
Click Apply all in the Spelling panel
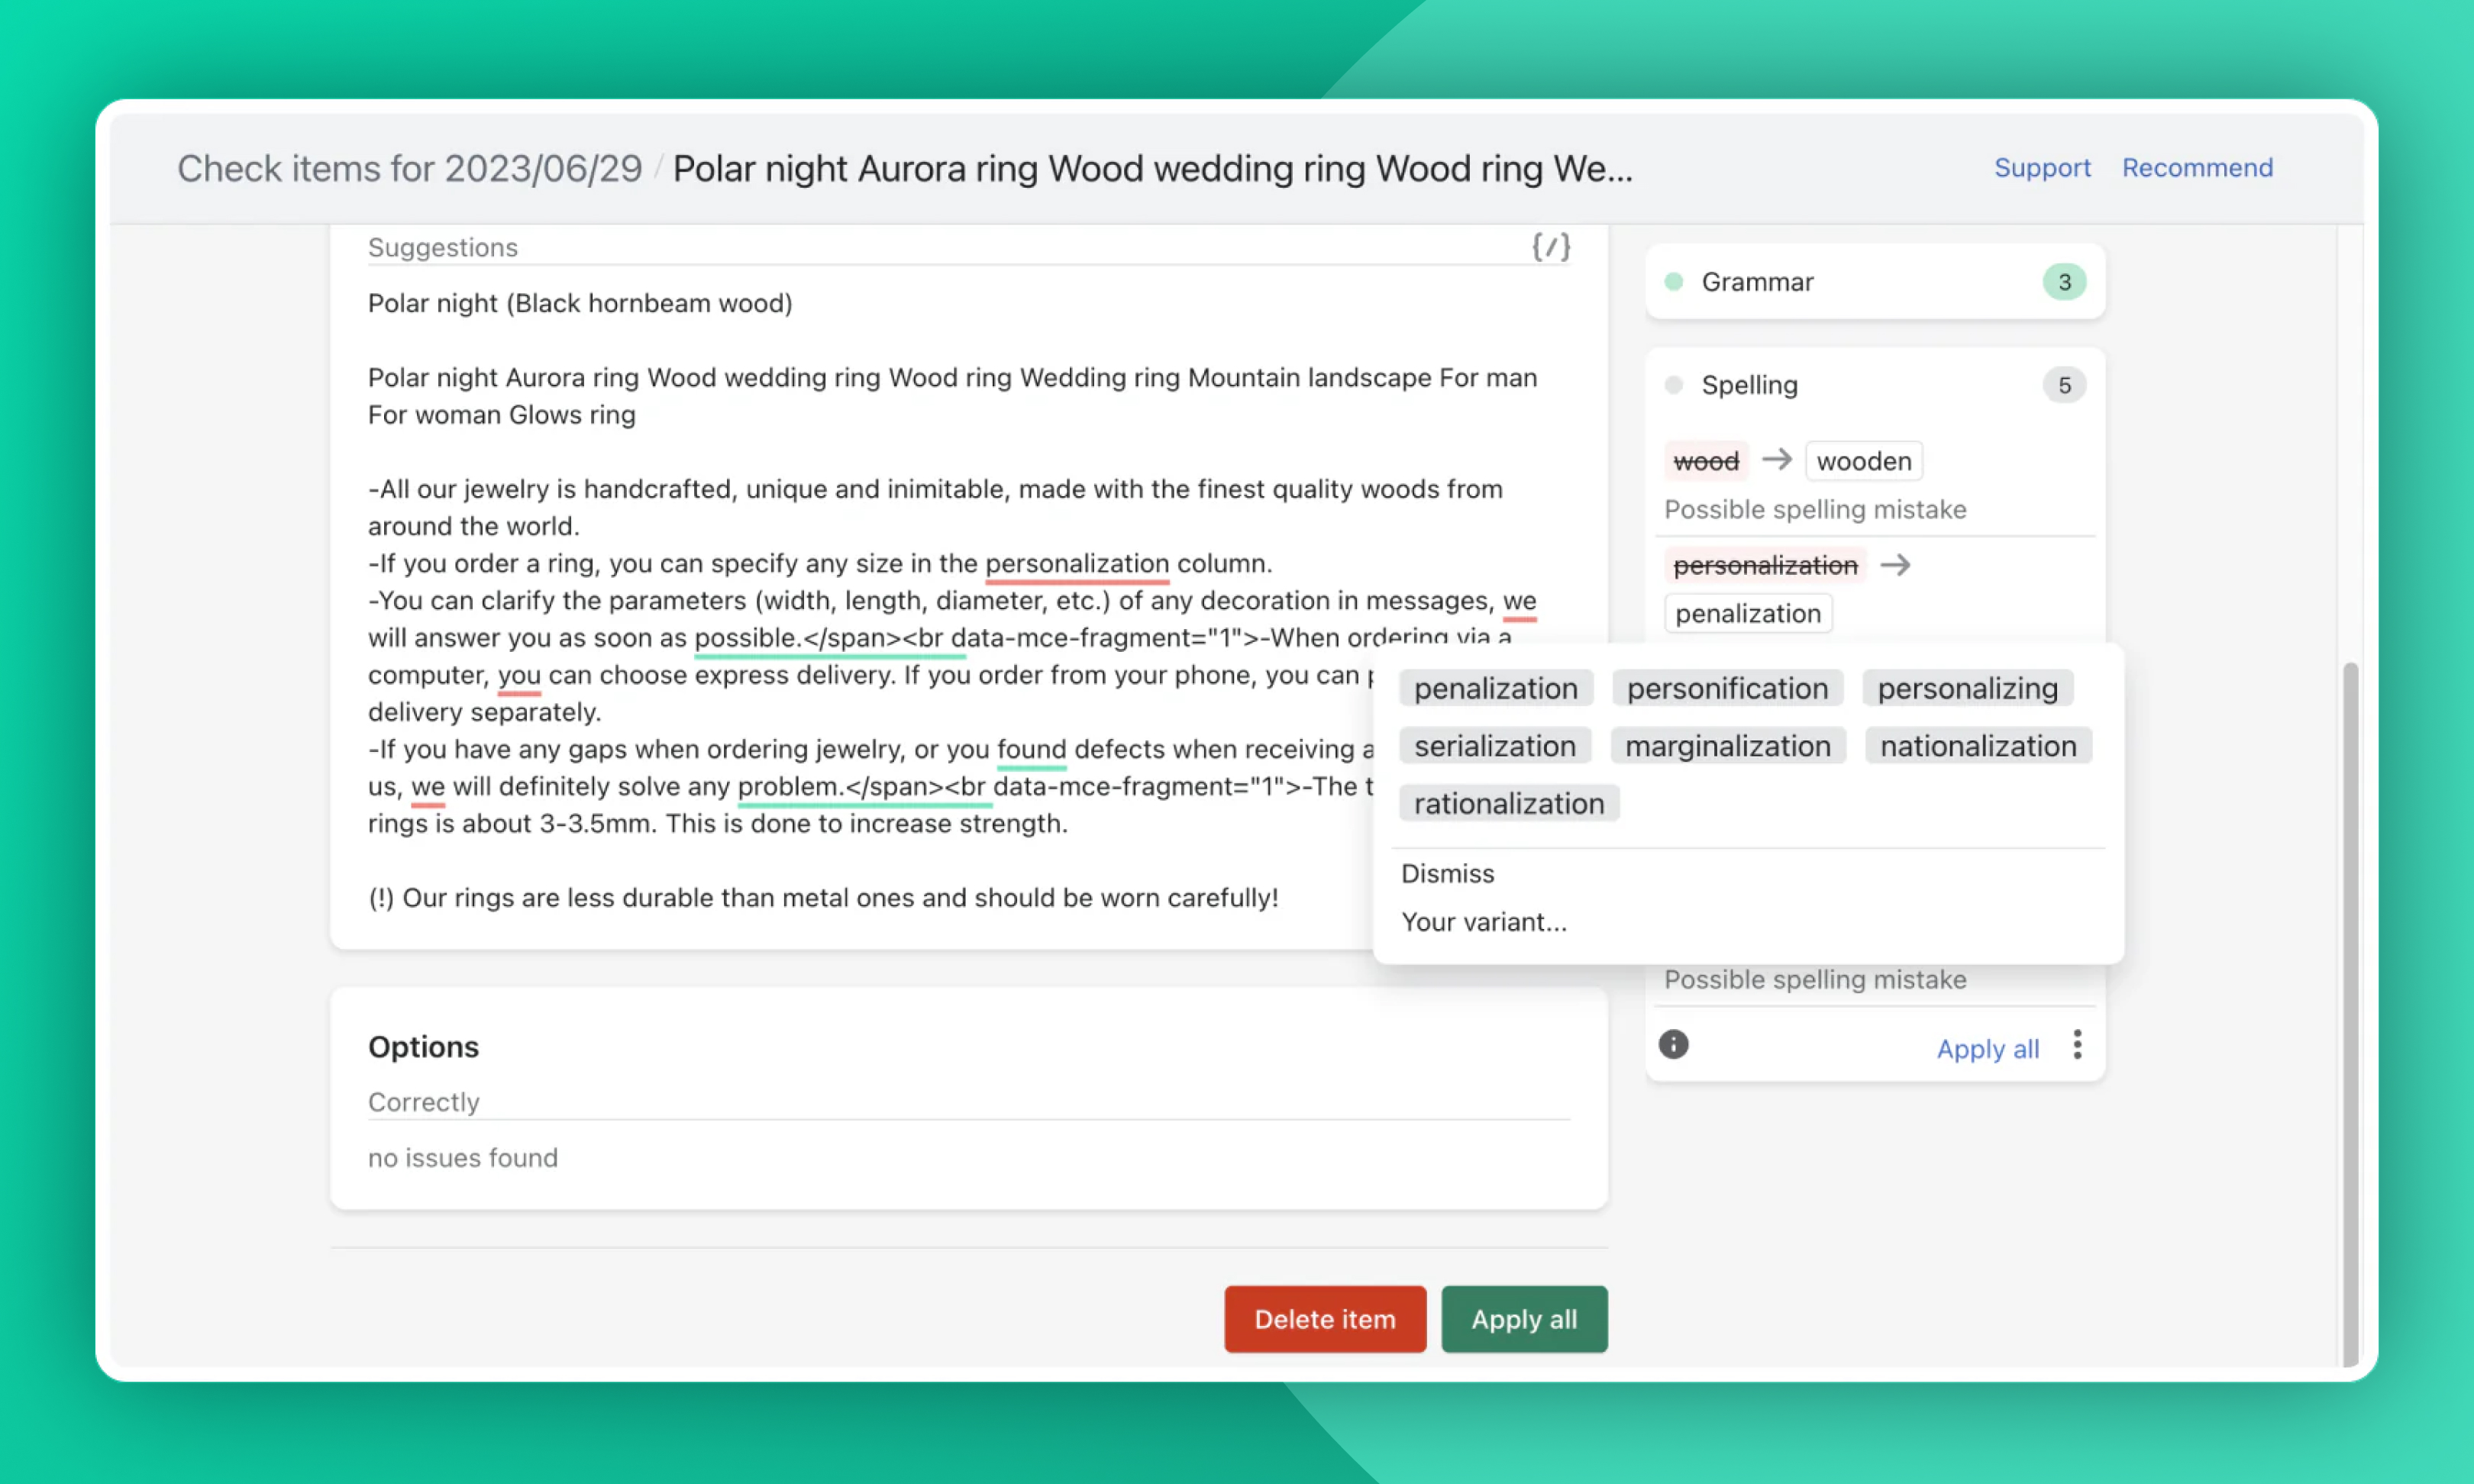pos(1987,1048)
